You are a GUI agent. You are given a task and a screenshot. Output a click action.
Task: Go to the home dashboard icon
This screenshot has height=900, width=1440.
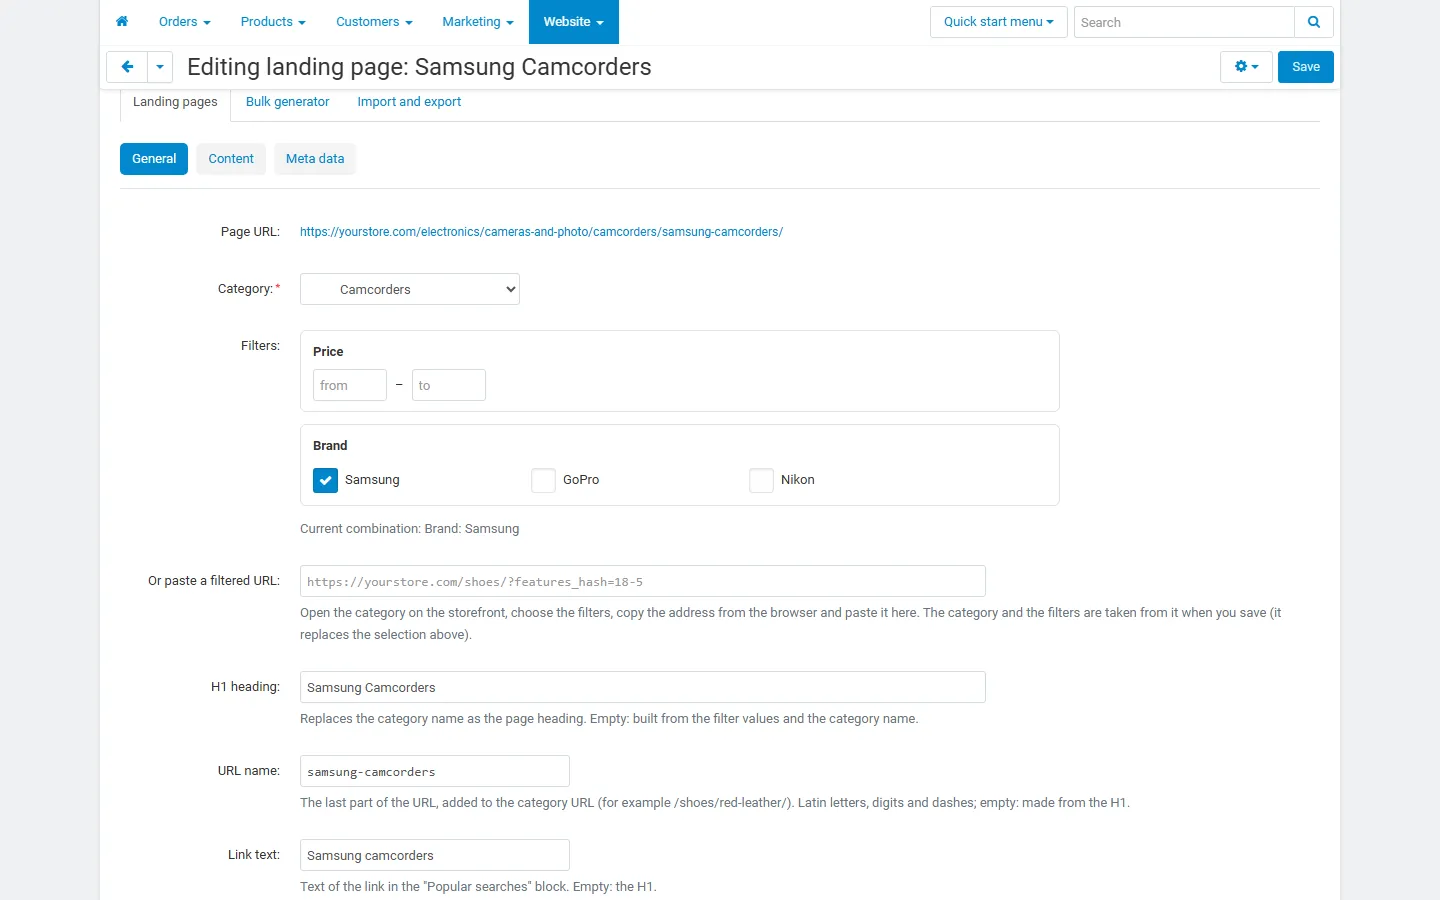tap(122, 22)
